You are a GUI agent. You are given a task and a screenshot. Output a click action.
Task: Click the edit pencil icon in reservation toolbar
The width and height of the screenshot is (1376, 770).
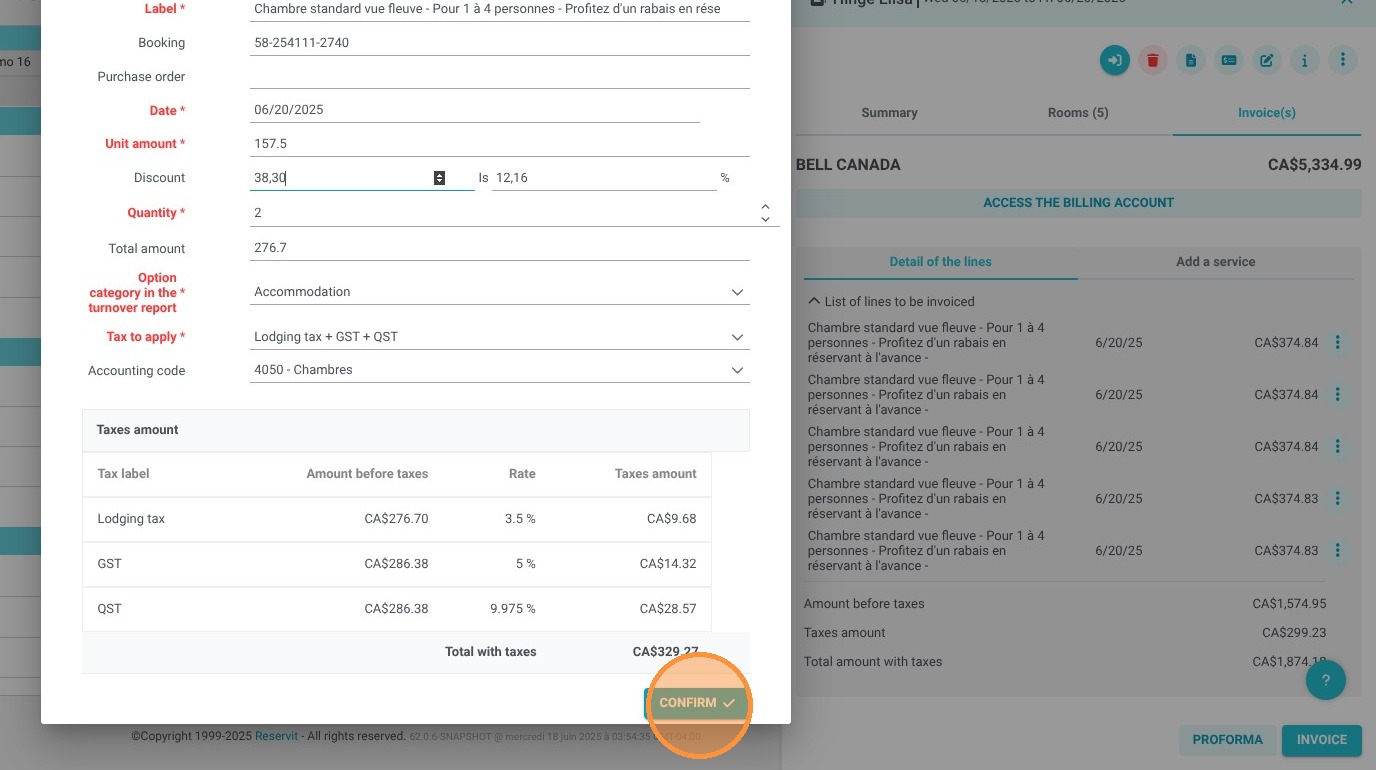pos(1266,60)
